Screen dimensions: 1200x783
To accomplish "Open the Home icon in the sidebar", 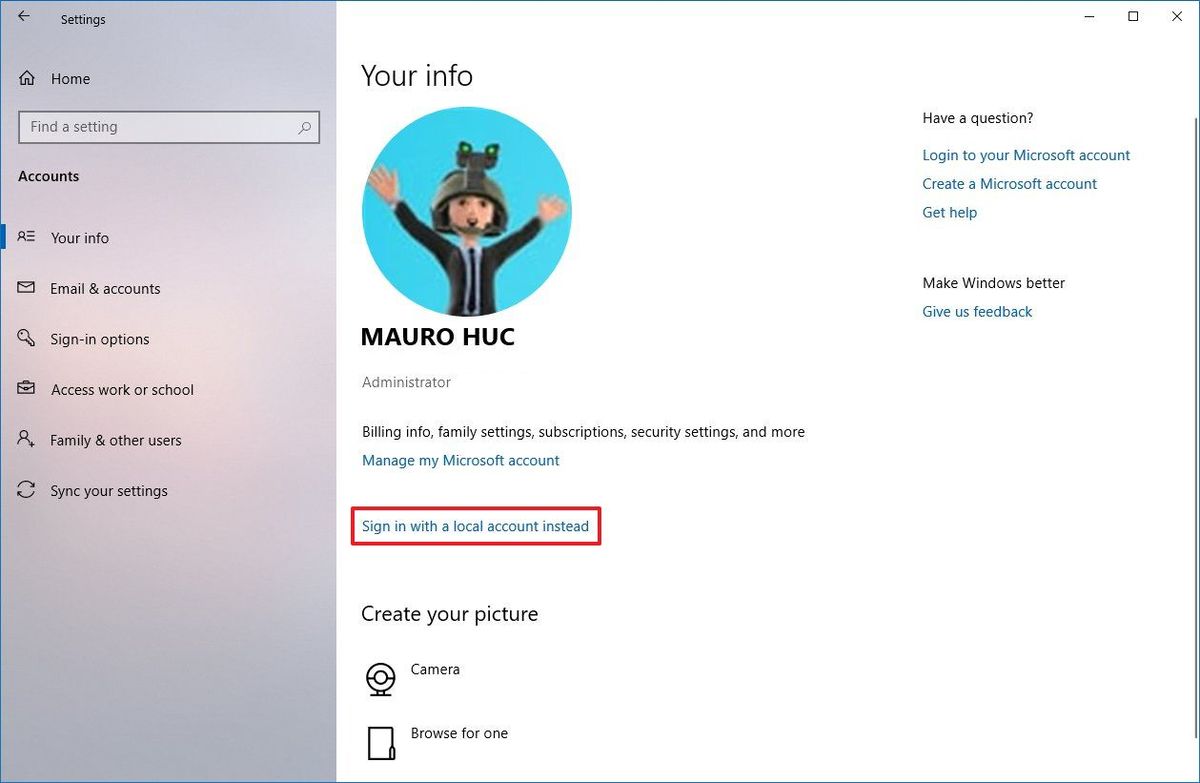I will pos(25,78).
